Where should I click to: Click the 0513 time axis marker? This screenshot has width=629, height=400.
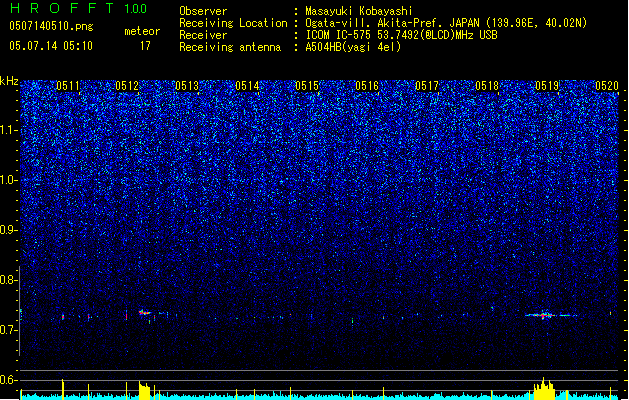tap(187, 86)
